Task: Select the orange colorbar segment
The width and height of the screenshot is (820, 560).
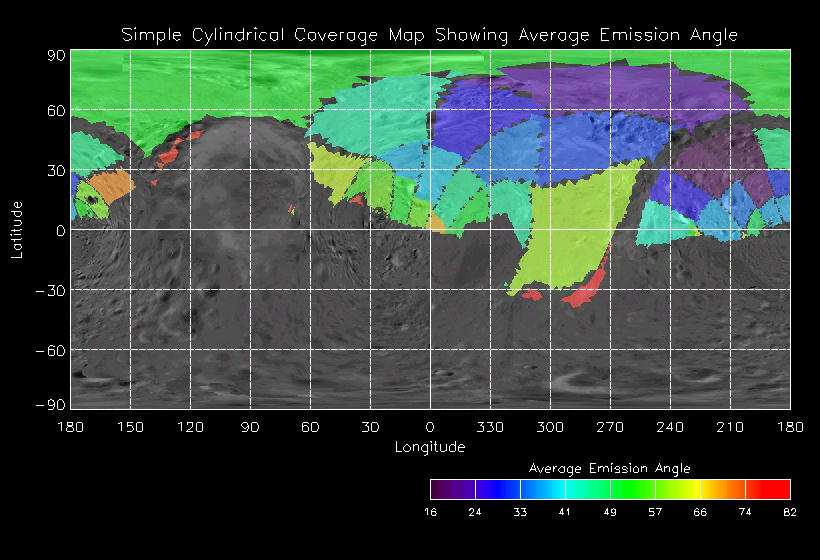Action: tap(723, 489)
